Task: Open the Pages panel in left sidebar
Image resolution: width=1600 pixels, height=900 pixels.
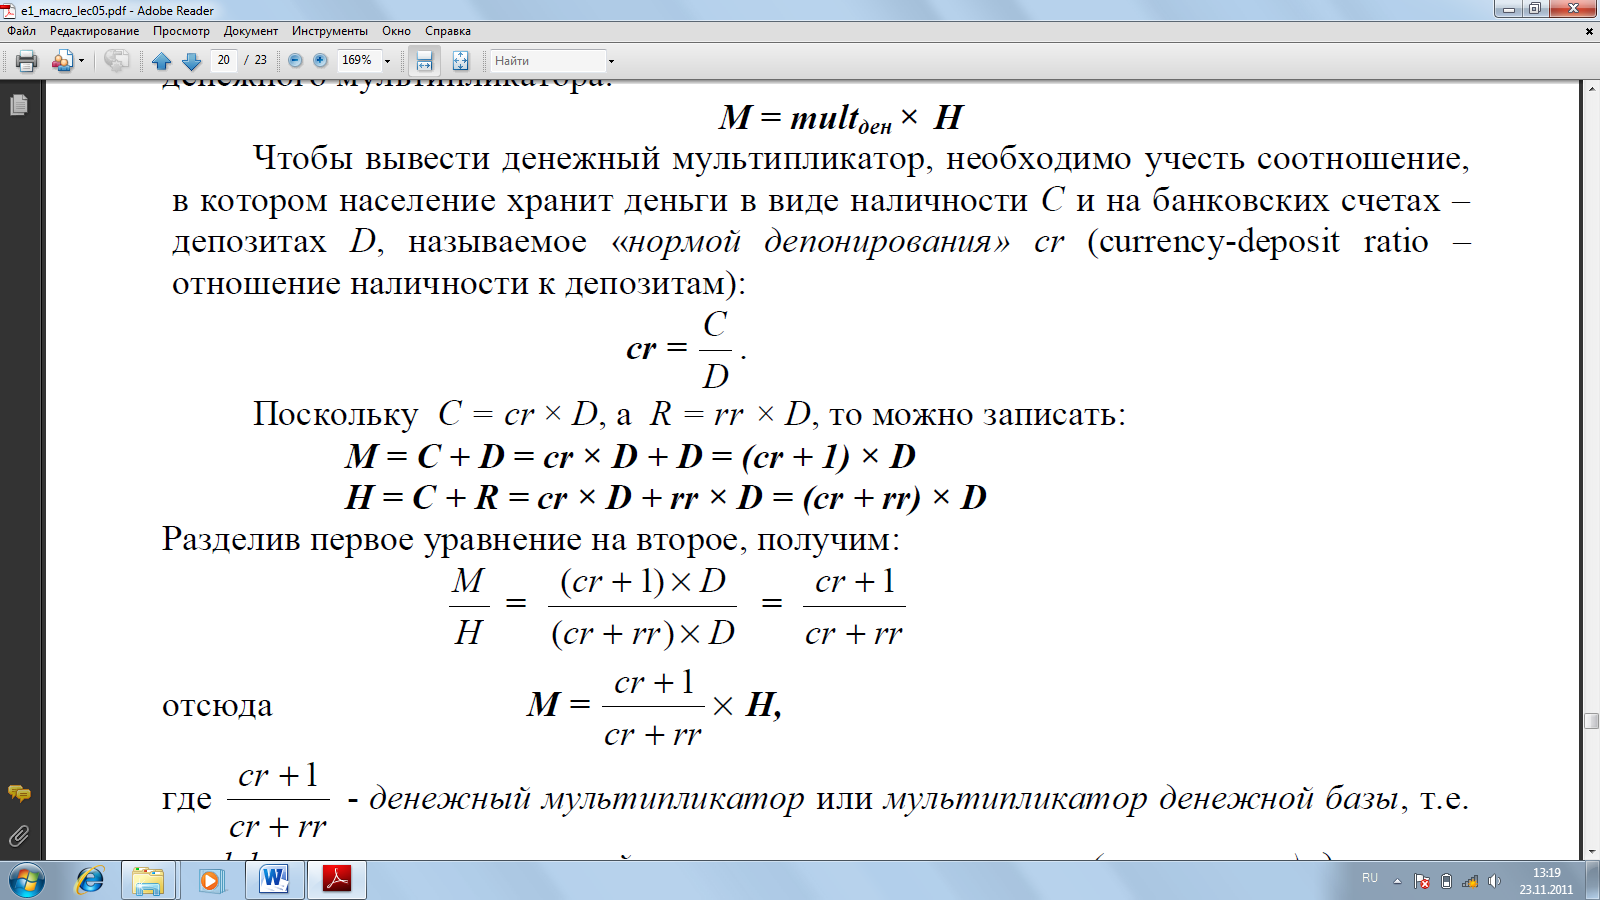Action: click(x=19, y=105)
